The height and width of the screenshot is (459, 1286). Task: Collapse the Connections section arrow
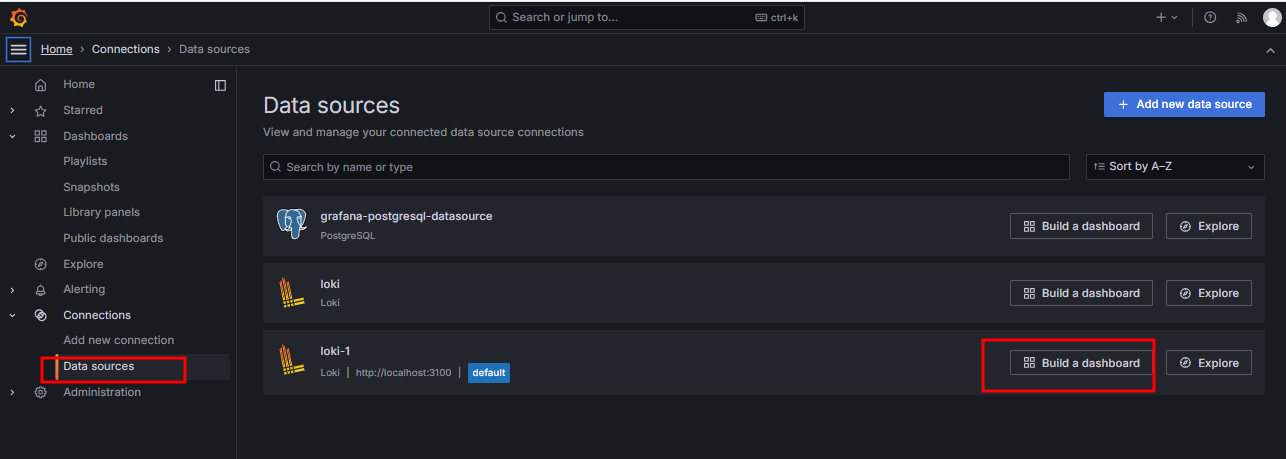point(12,315)
